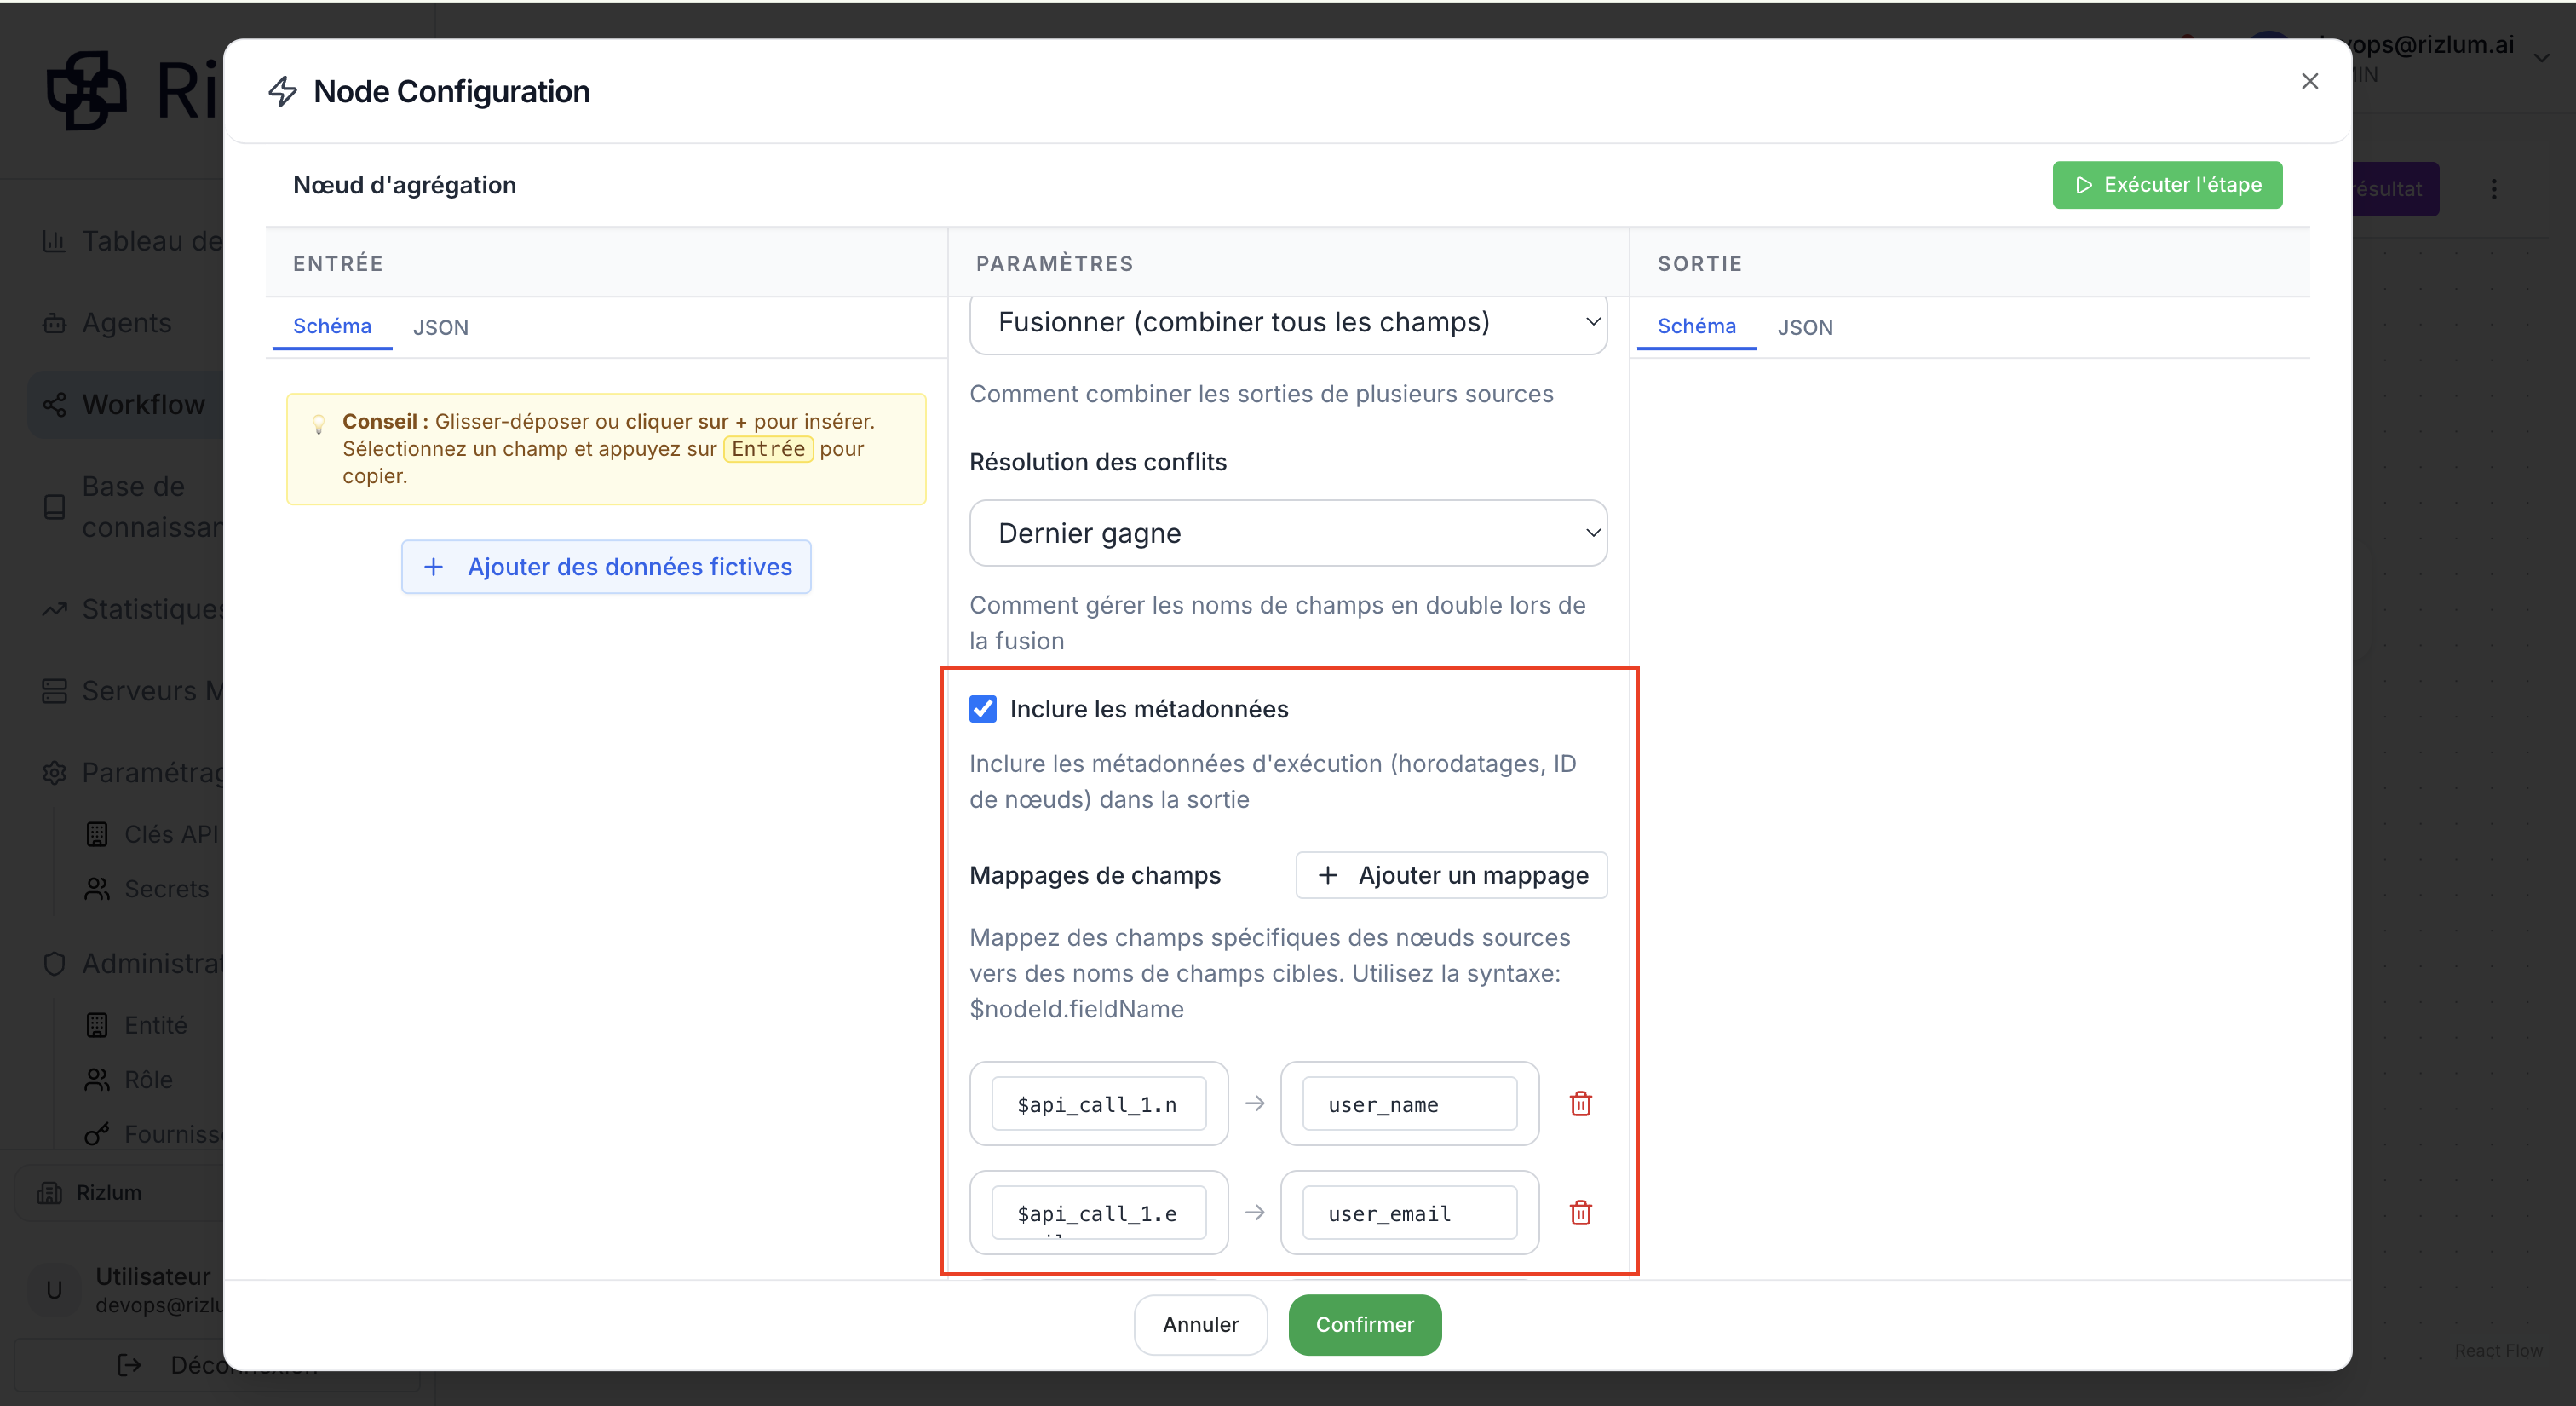
Task: Open Clés API in the sidebar
Action: click(152, 834)
